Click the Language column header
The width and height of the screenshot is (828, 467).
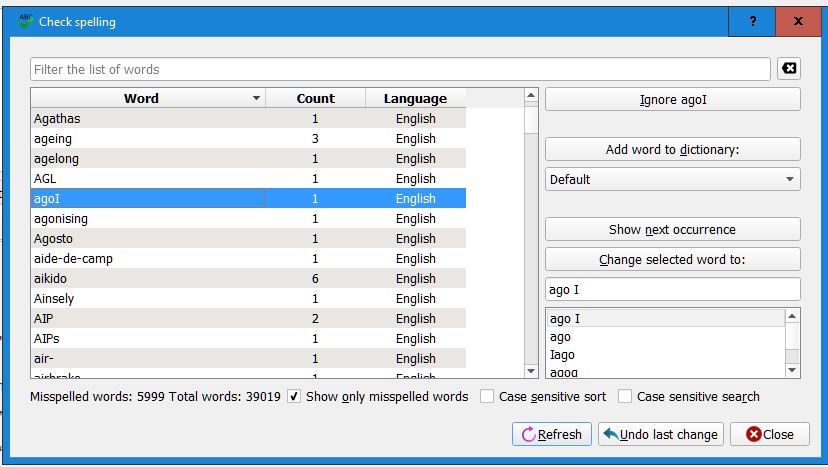point(415,99)
